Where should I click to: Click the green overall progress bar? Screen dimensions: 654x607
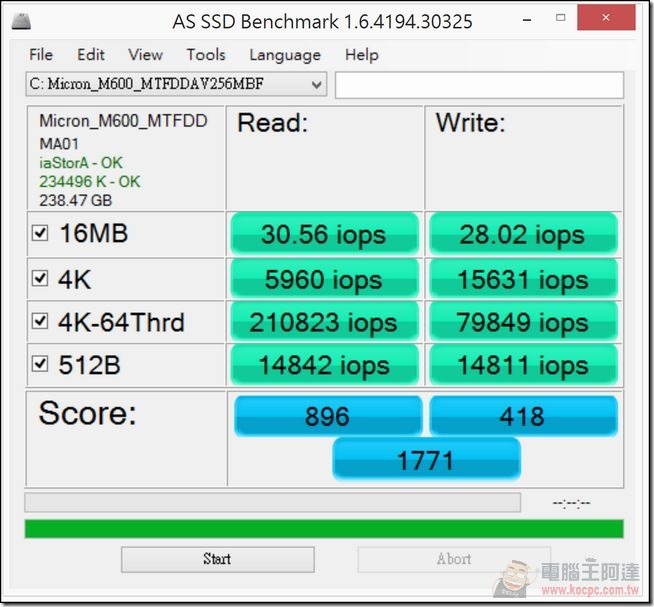click(x=324, y=529)
